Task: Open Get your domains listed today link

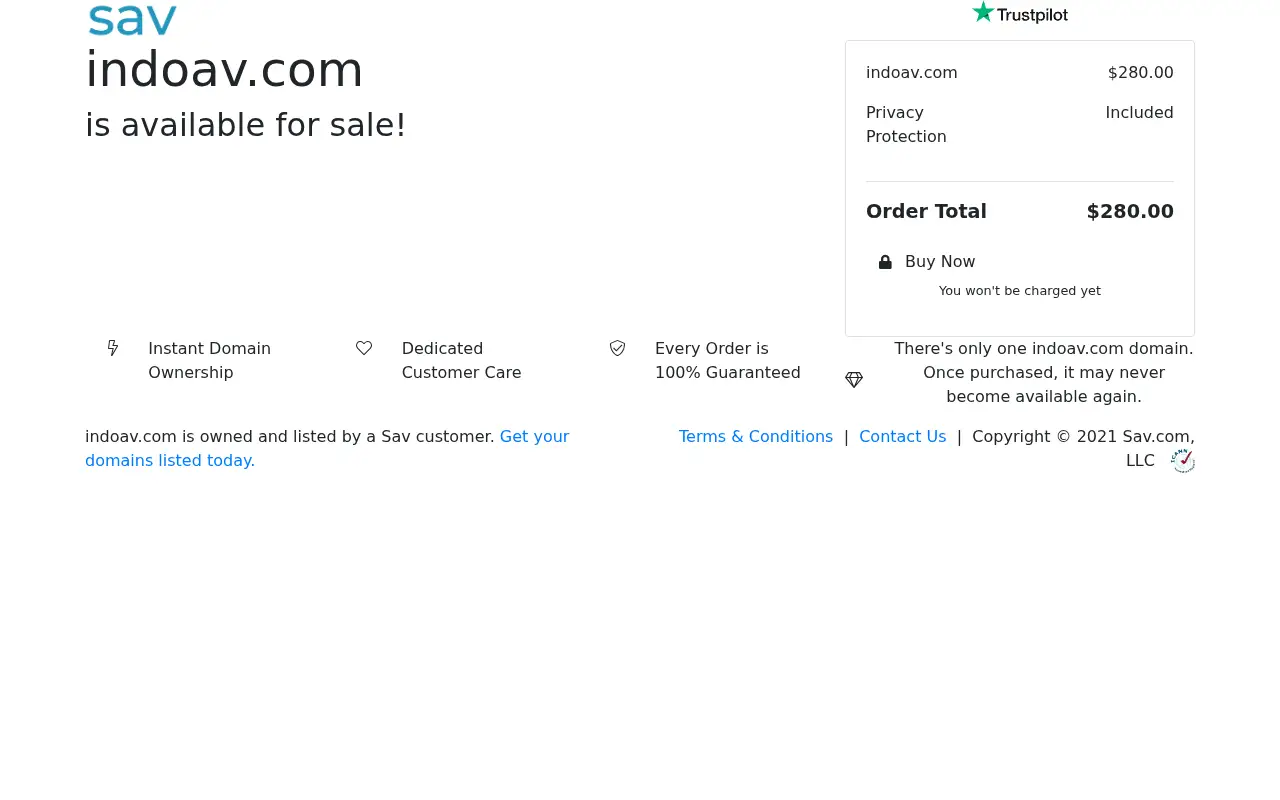Action: pyautogui.click(x=327, y=448)
